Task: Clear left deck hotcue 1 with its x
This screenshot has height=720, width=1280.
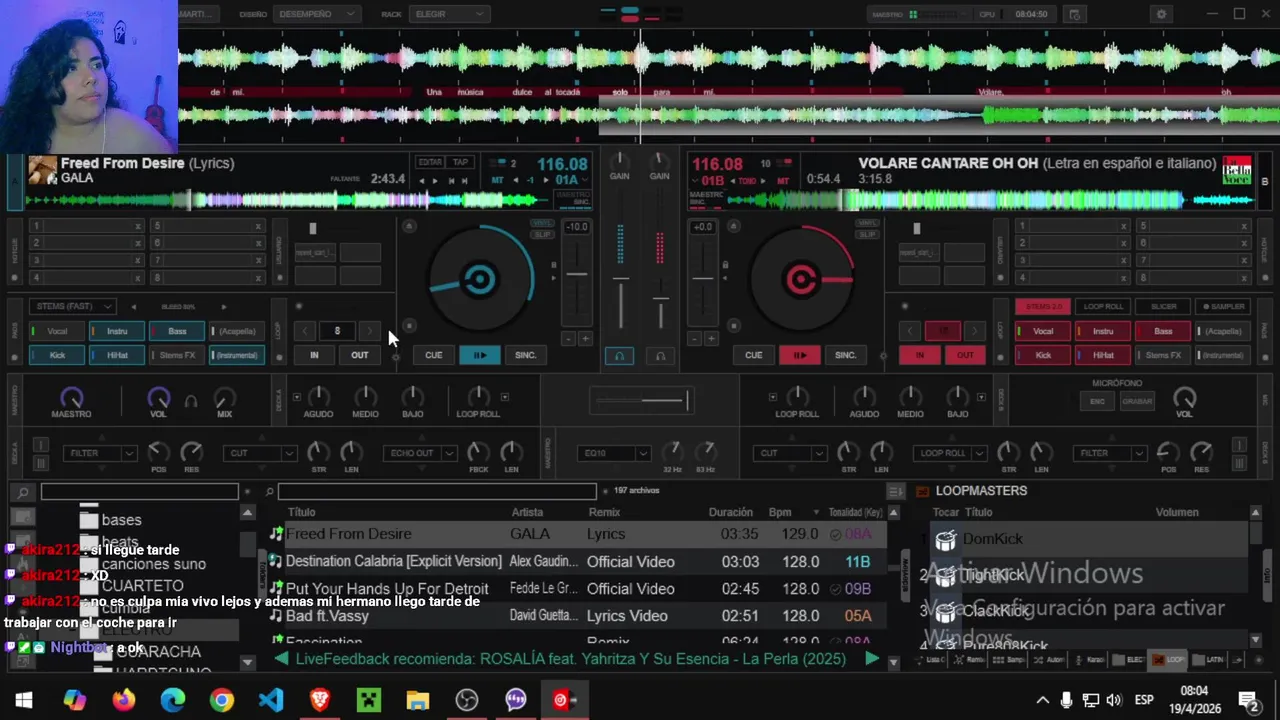Action: coord(138,227)
